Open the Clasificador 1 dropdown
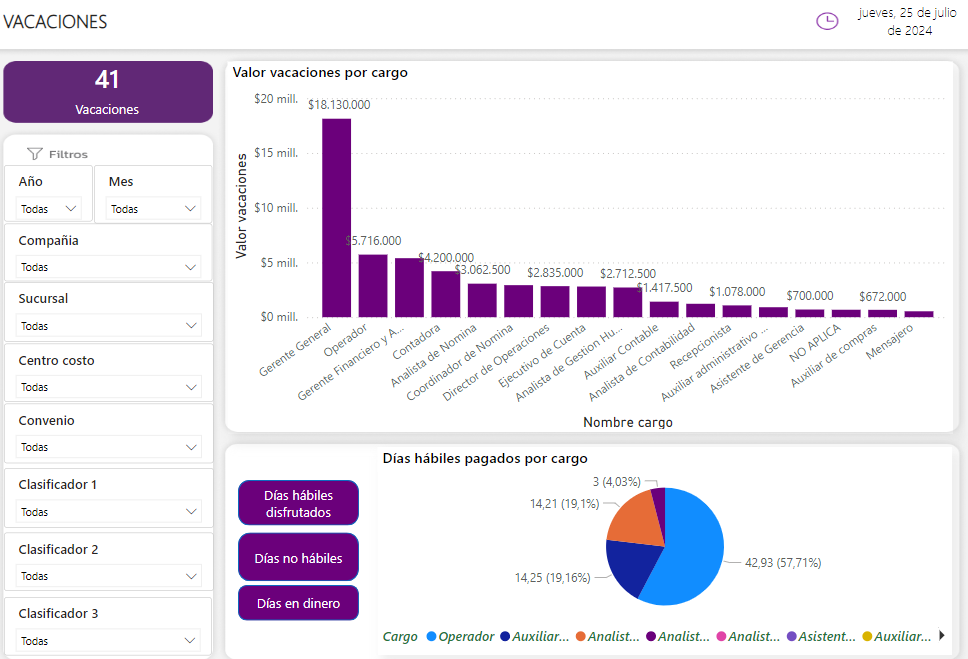968x659 pixels. tap(108, 511)
